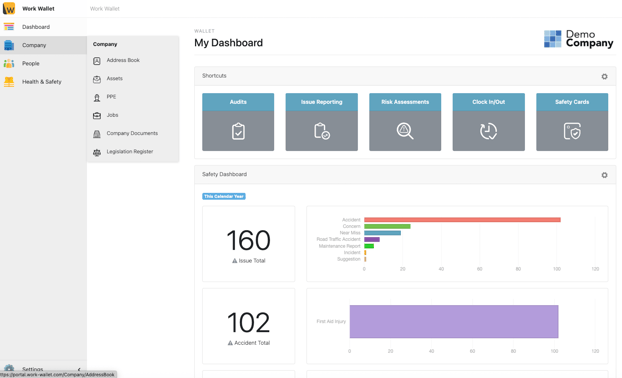This screenshot has width=622, height=378.
Task: Select the Company building icon in sidebar
Action: tap(9, 45)
